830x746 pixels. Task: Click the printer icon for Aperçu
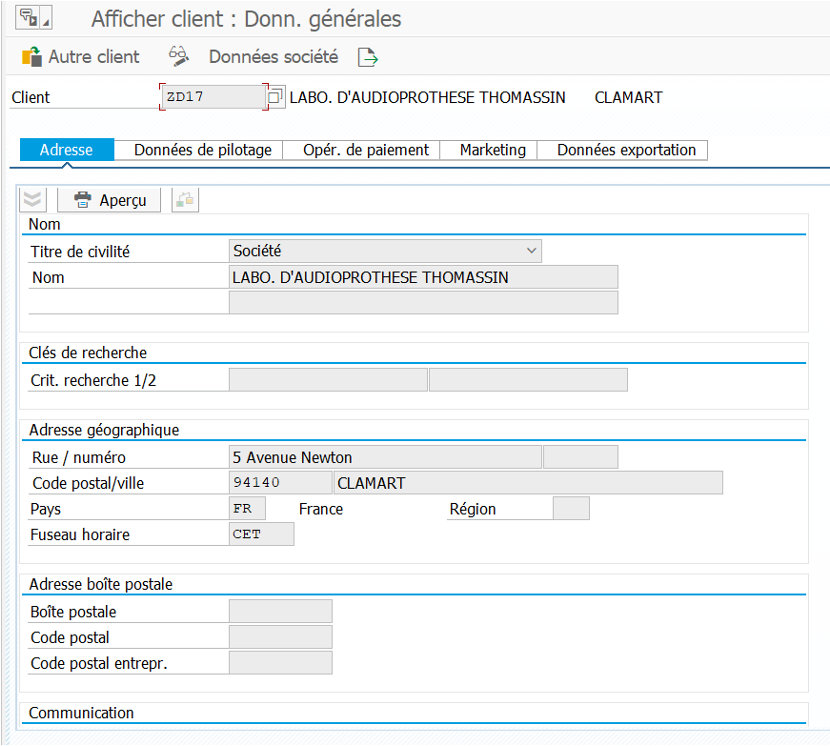click(83, 200)
